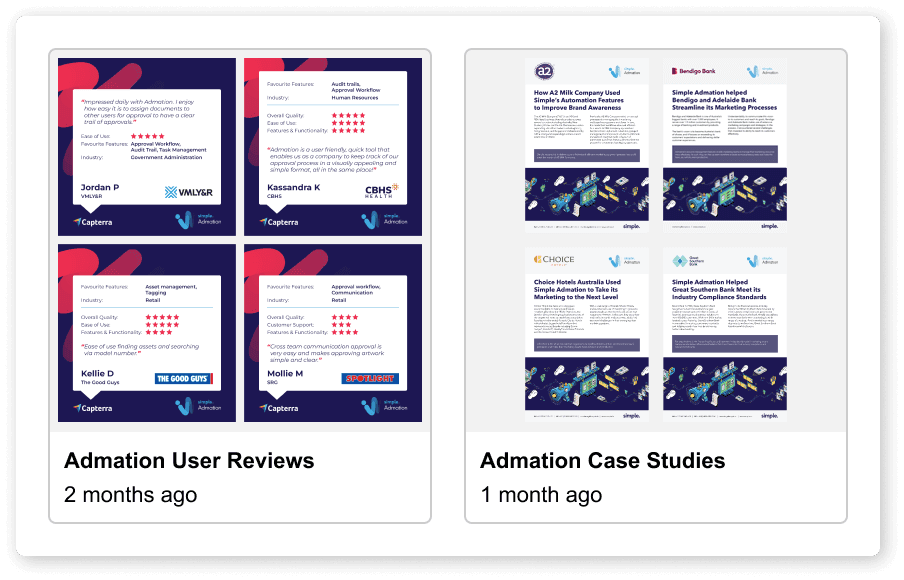Click the '1 month ago' timestamp
Image resolution: width=904 pixels, height=580 pixels.
tap(541, 494)
